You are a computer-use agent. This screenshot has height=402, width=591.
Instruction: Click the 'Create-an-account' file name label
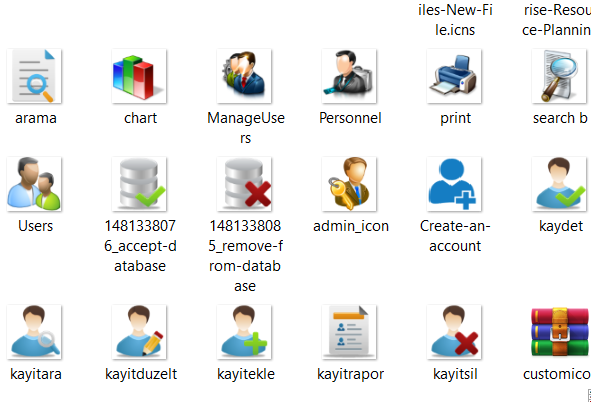(x=455, y=236)
